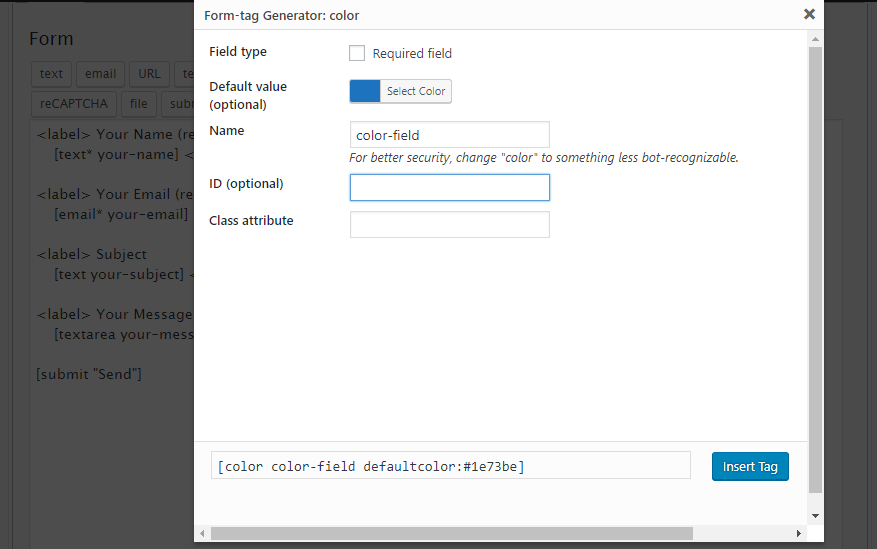This screenshot has width=877, height=549.
Task: Click the Name field containing color-field
Action: 450,135
